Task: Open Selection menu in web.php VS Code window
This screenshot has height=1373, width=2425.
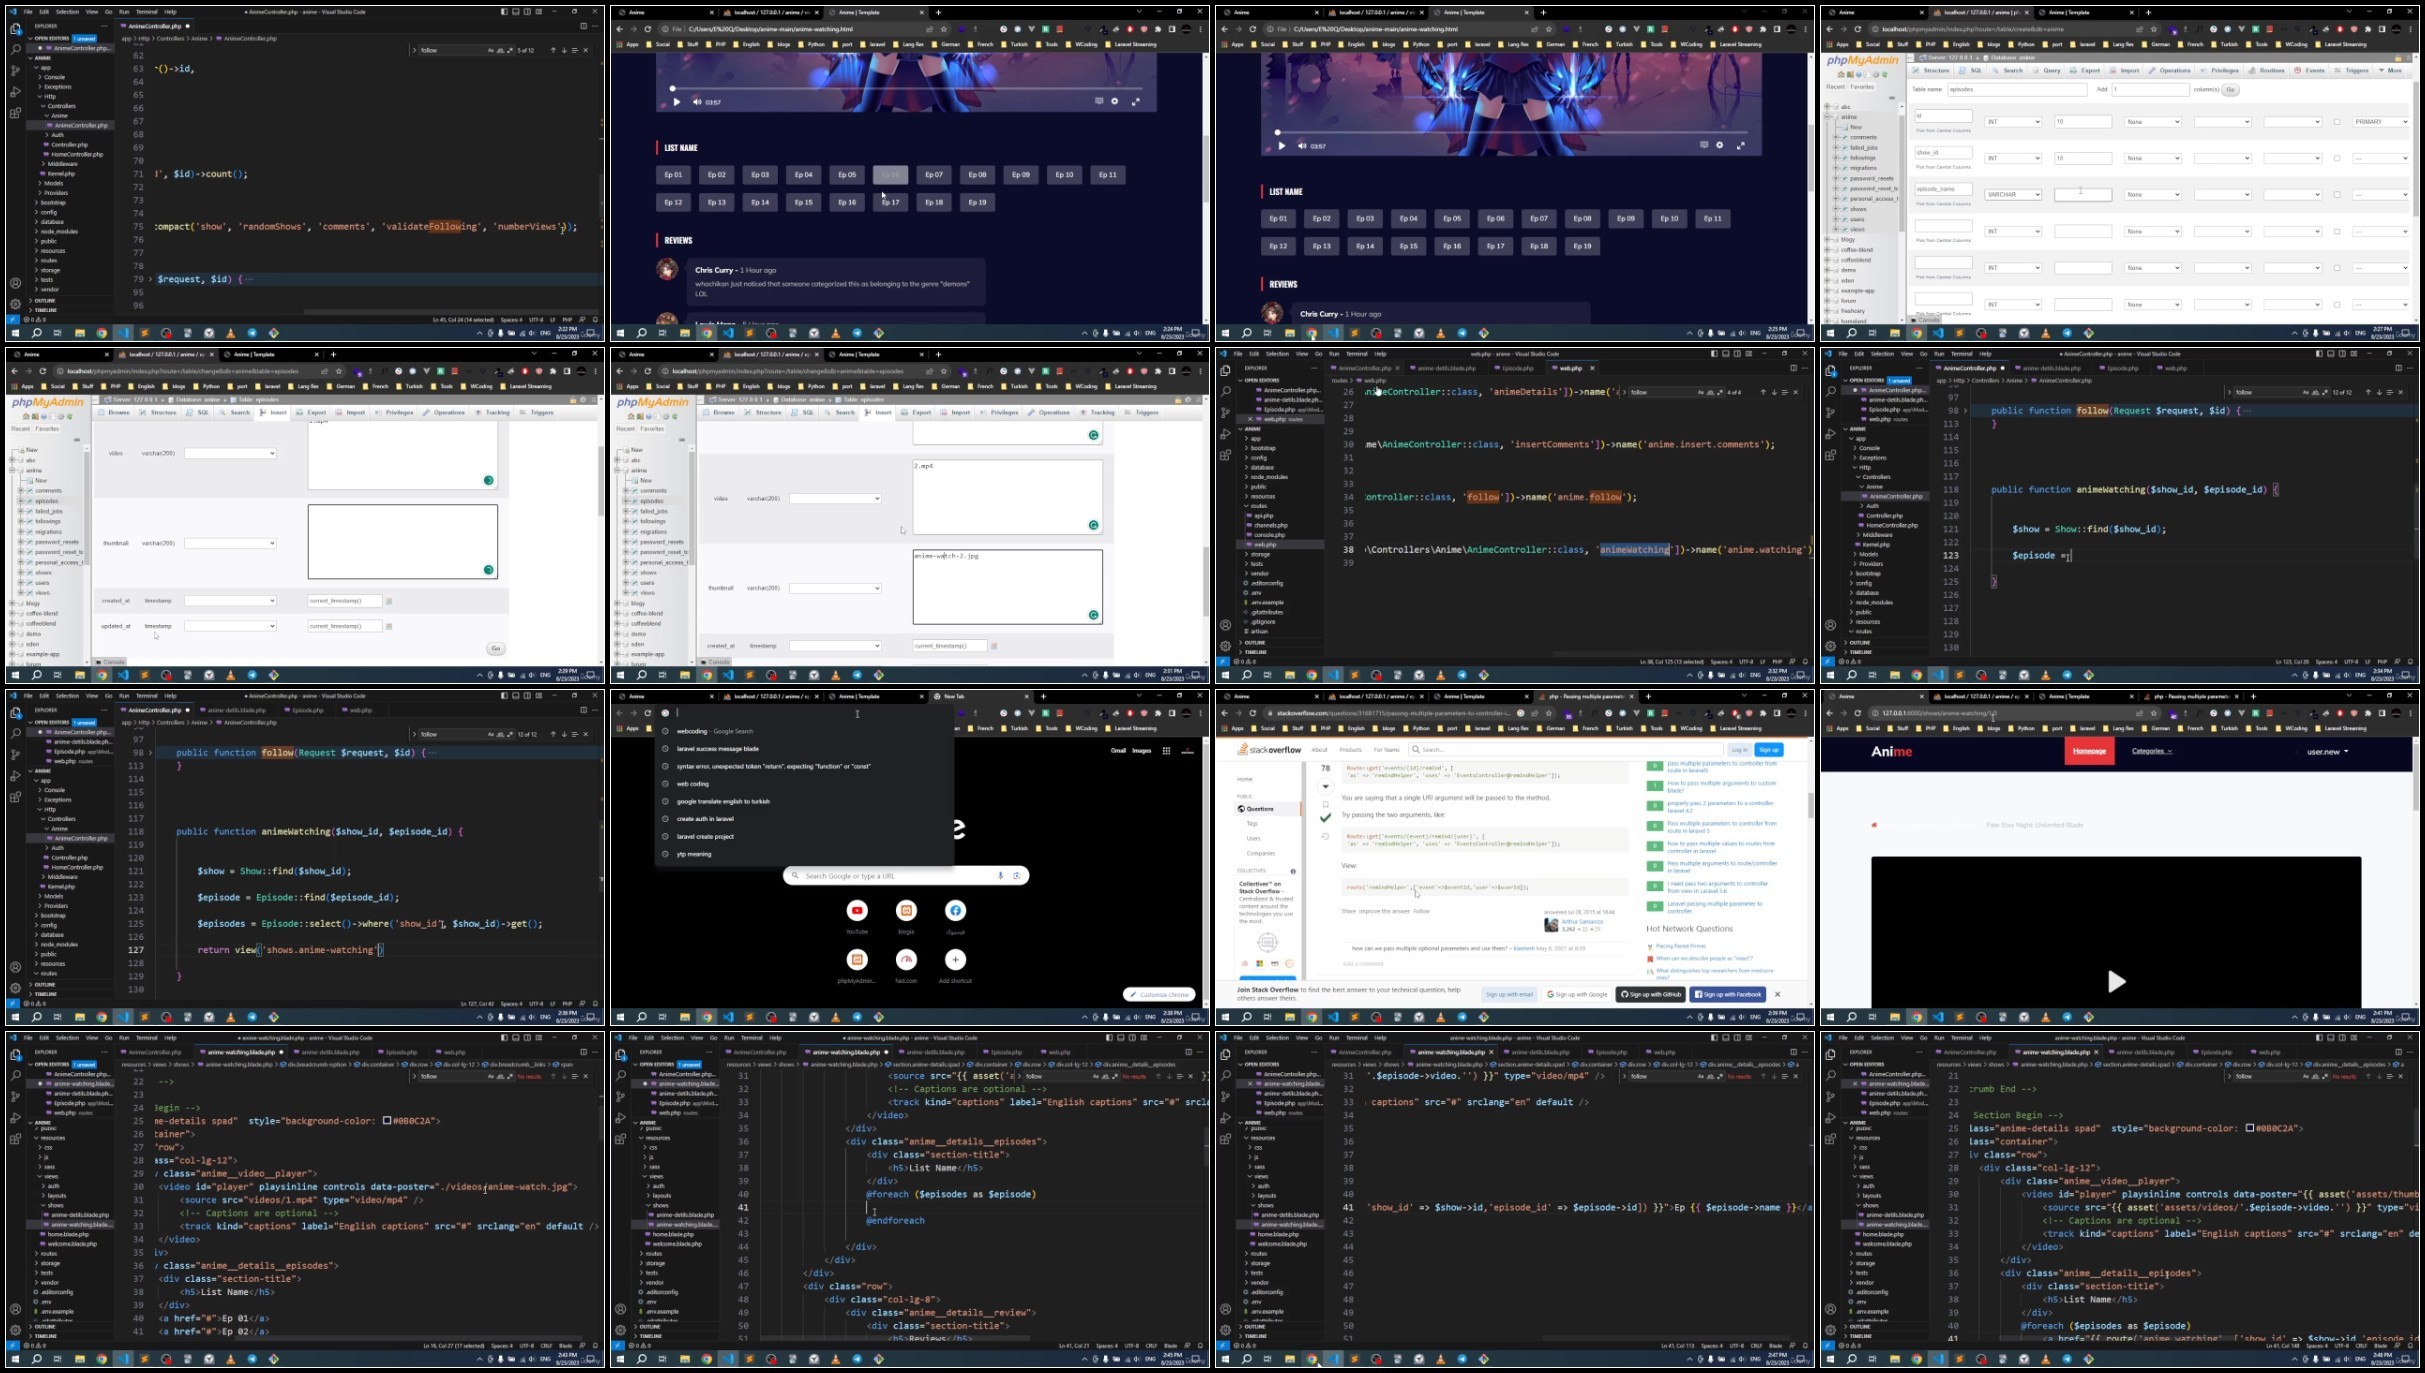Action: coord(1277,354)
